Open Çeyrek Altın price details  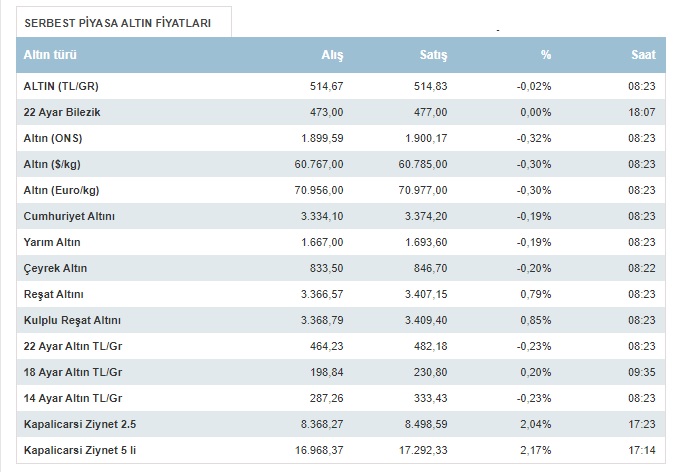(55, 268)
